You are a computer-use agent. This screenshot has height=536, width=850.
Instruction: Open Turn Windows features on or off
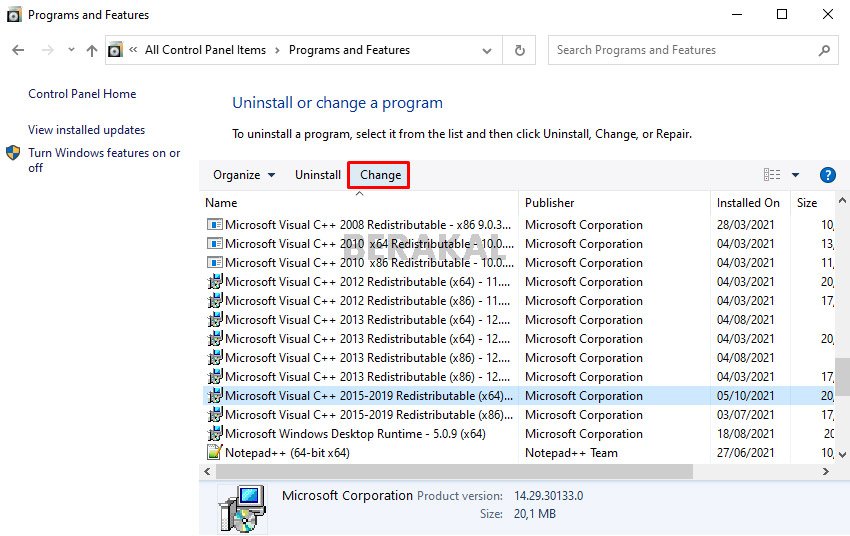coord(104,160)
